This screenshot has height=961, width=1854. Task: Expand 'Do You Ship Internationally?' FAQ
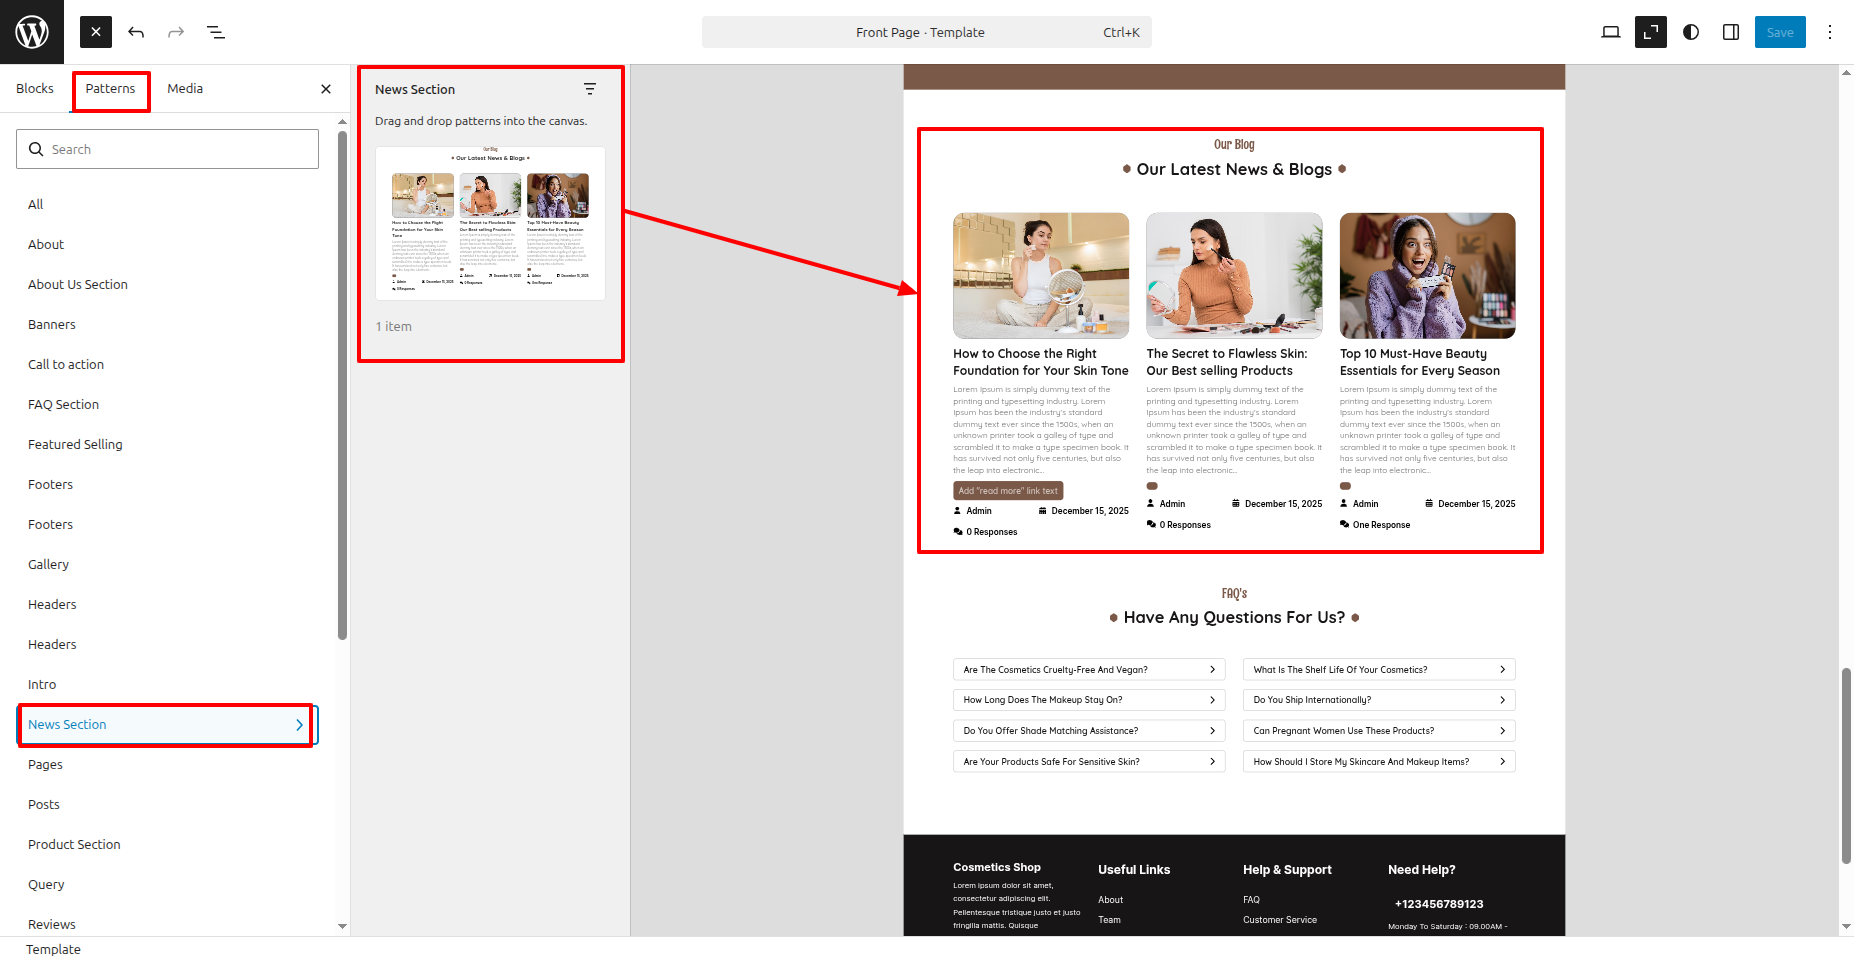pos(1379,700)
